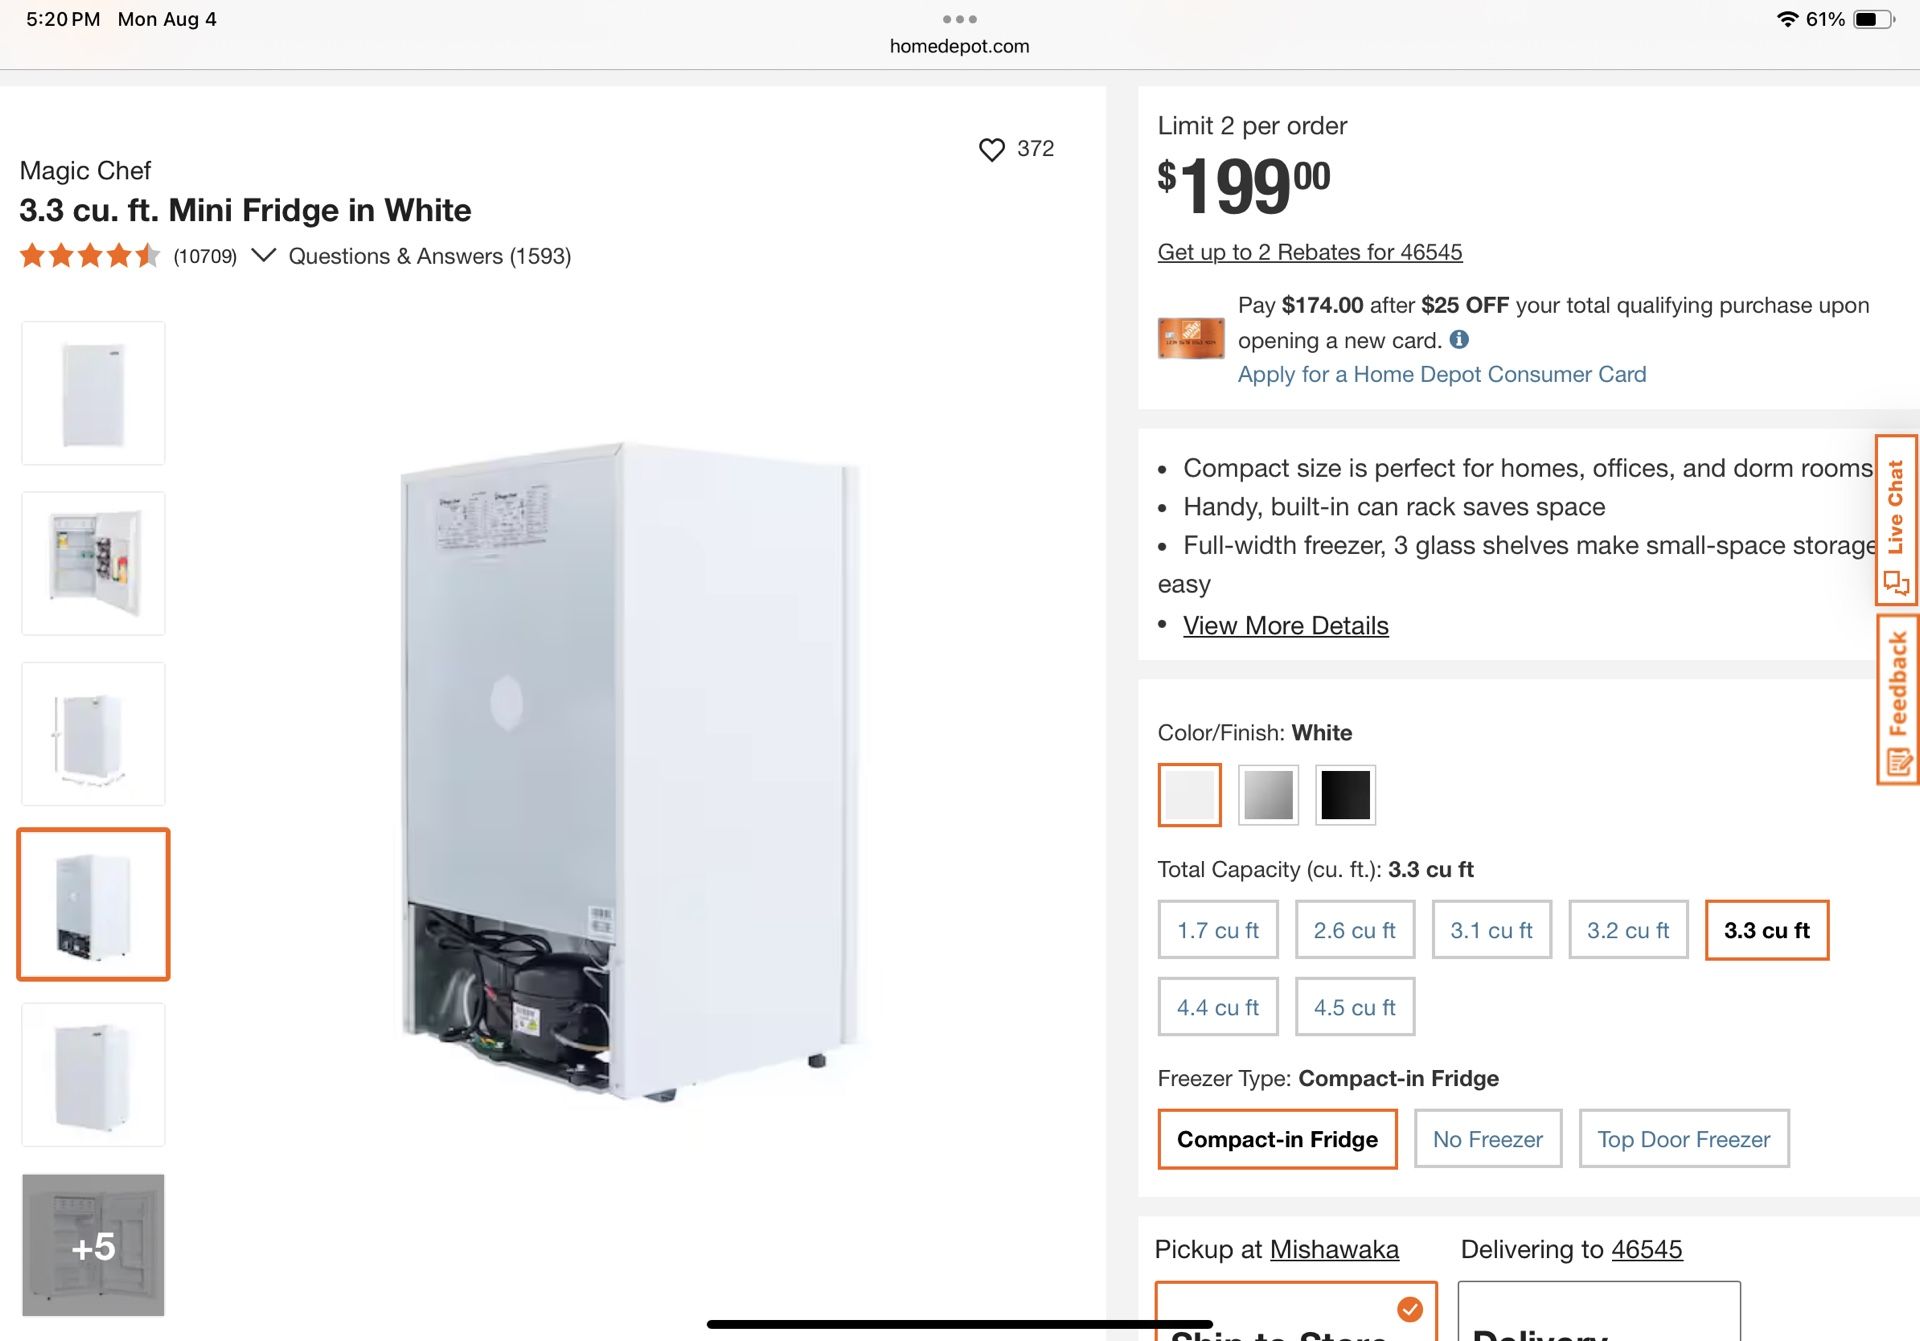The image size is (1920, 1341).
Task: Click the open-door fridge thumbnail
Action: 92,562
